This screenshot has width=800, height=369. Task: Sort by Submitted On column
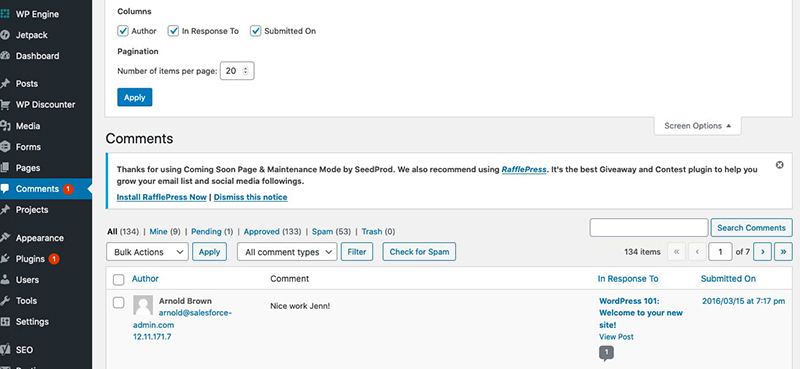[x=728, y=279]
